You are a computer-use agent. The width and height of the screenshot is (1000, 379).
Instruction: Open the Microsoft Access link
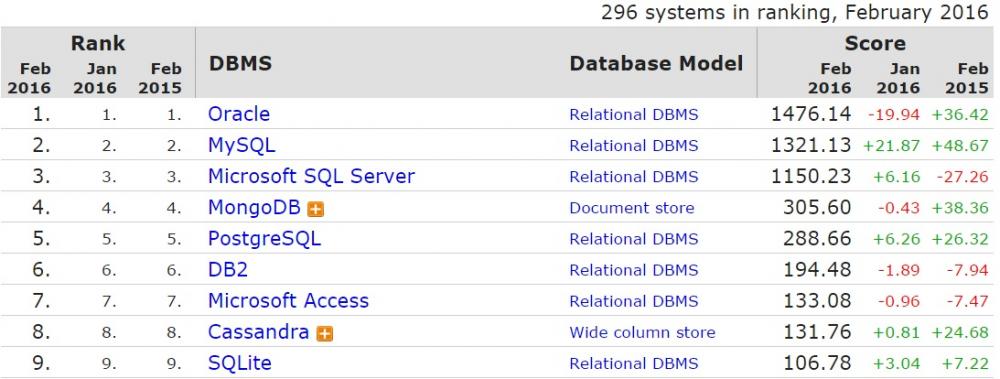click(288, 301)
